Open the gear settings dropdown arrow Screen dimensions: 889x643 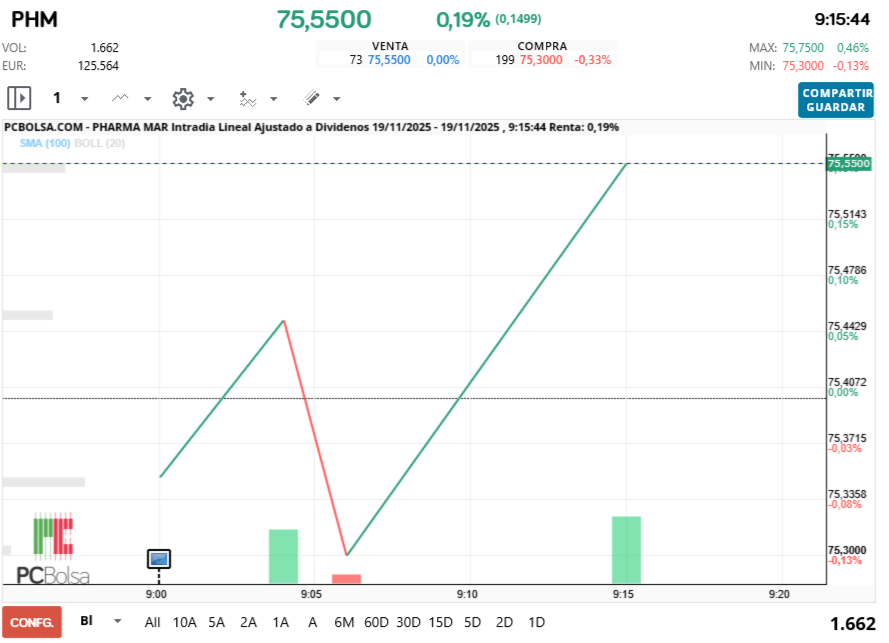(x=210, y=98)
